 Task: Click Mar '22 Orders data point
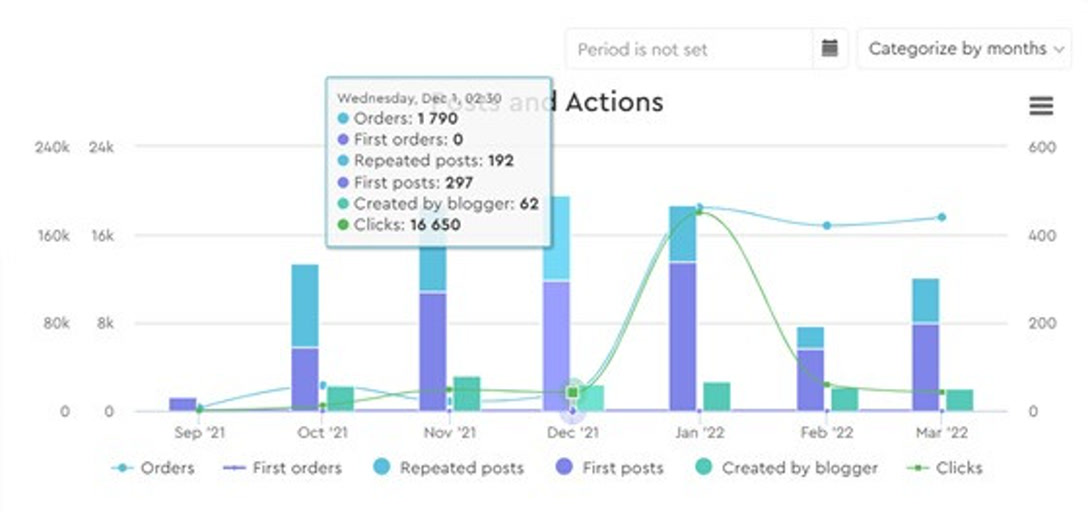pos(942,217)
